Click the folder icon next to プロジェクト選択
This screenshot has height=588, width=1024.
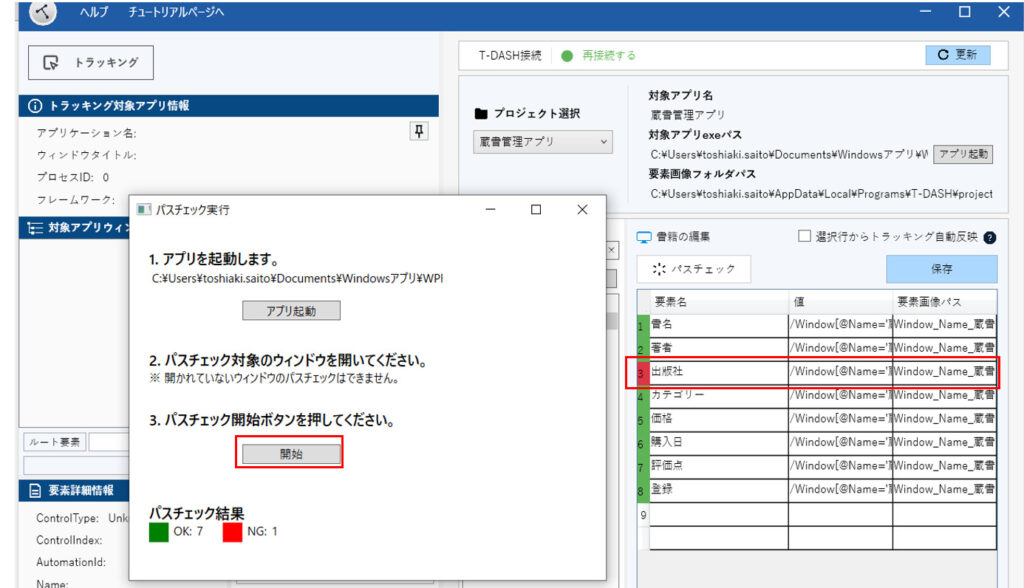481,113
